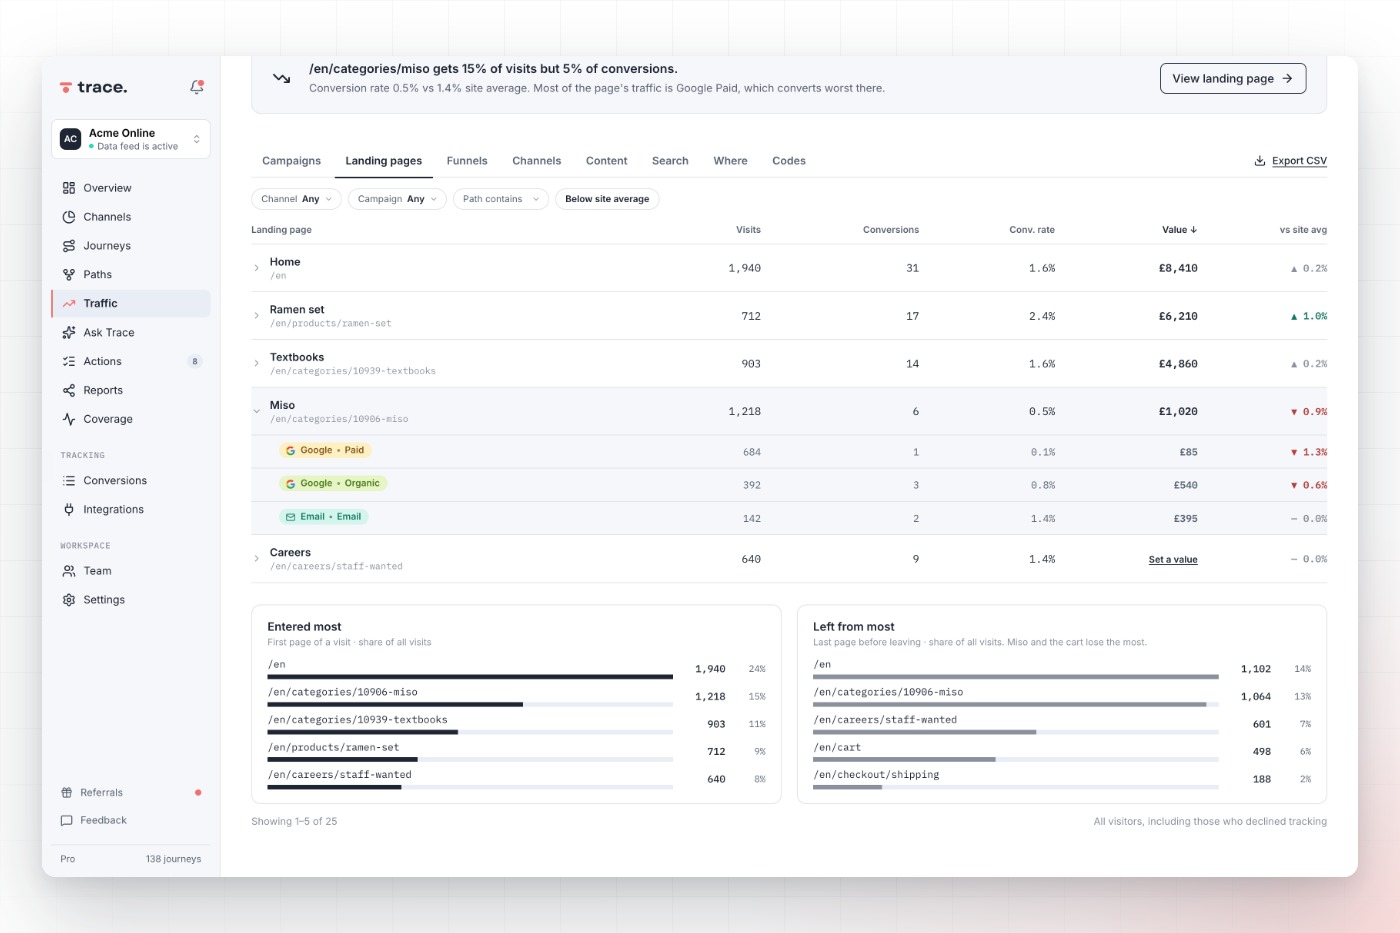Collapse the Miso landing page row

(257, 411)
